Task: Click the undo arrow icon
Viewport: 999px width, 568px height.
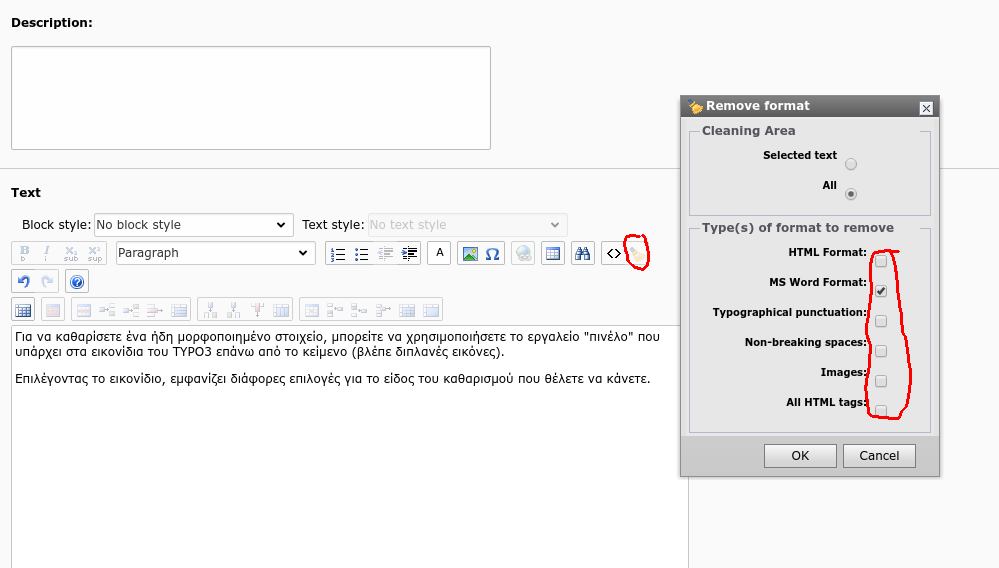Action: pos(23,281)
